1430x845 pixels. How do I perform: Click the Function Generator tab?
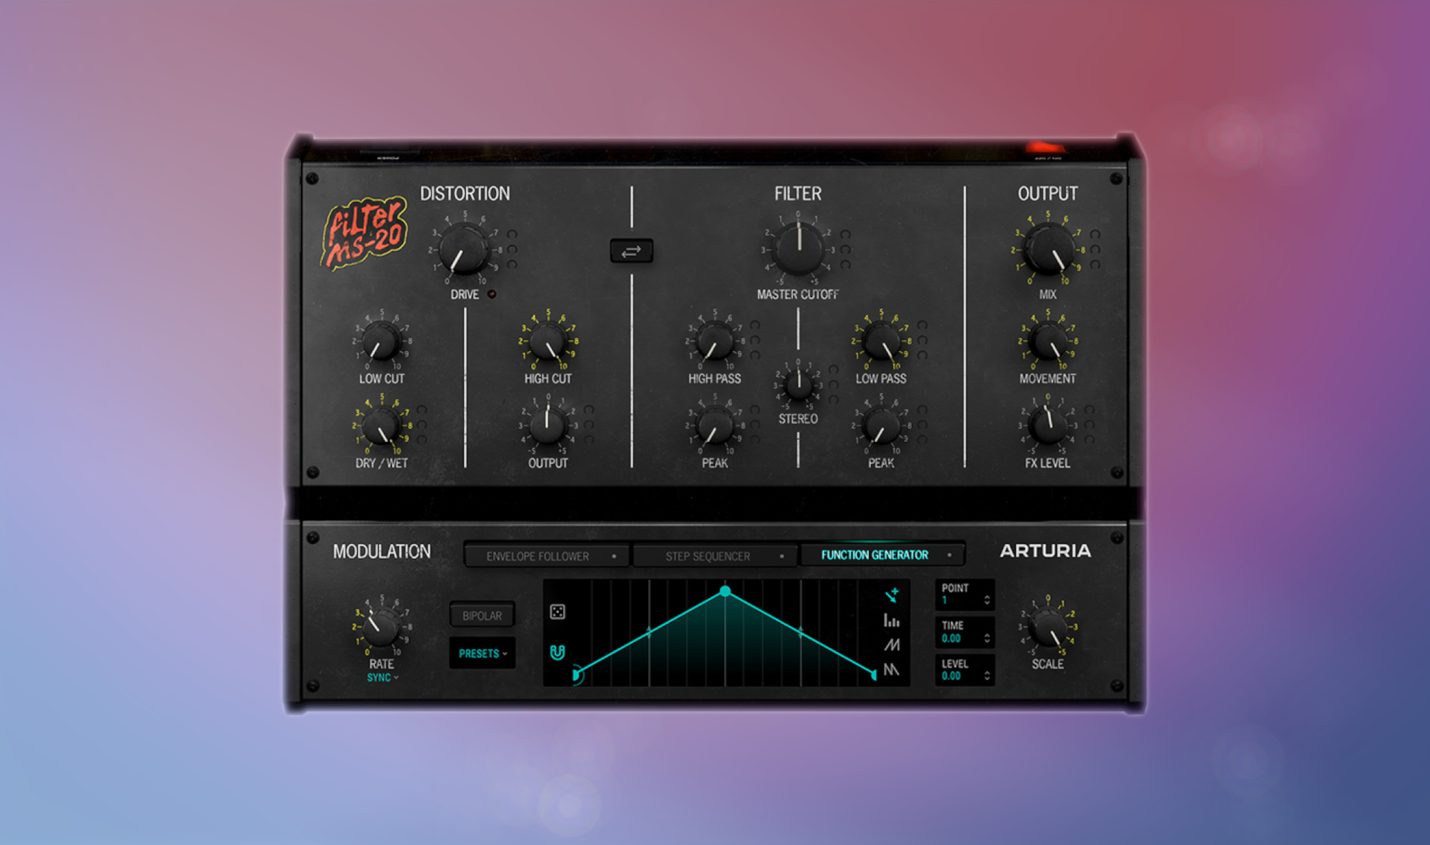[874, 555]
